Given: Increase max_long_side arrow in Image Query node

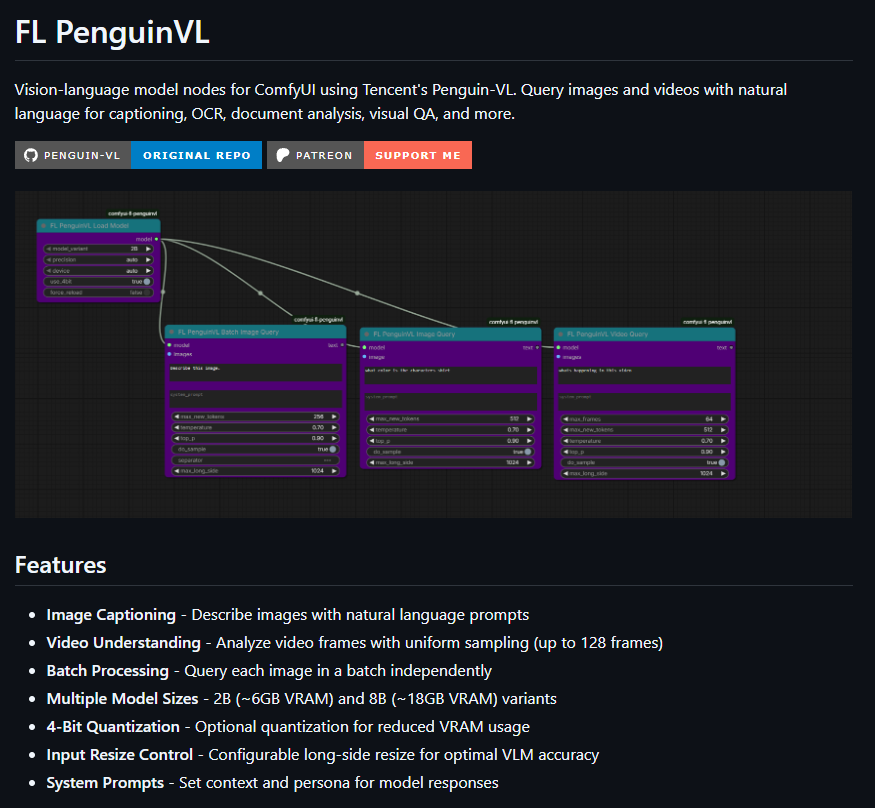Looking at the screenshot, I should [x=529, y=463].
